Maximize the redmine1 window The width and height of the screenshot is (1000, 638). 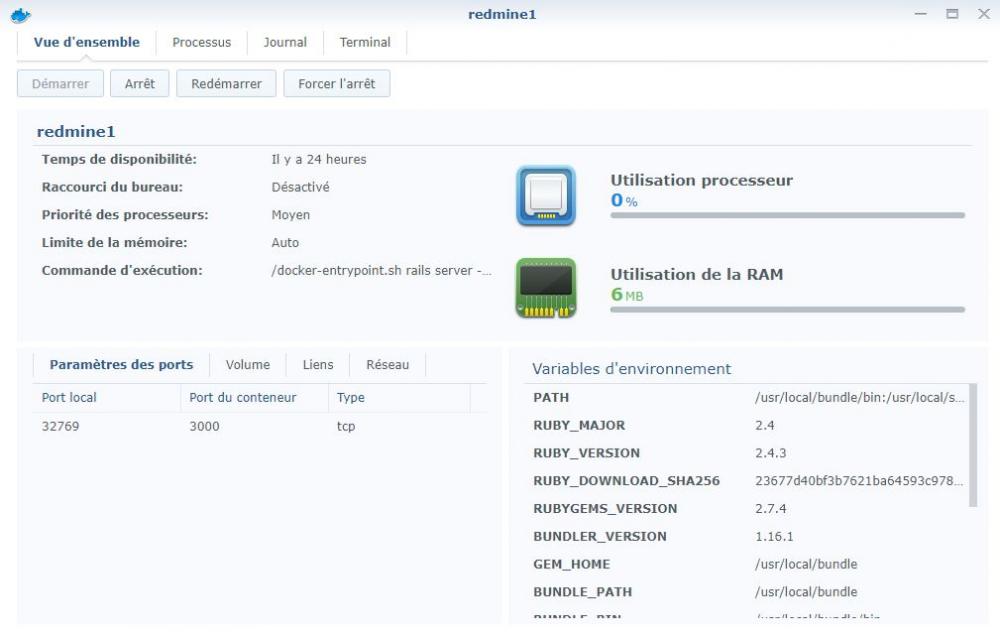click(x=952, y=14)
